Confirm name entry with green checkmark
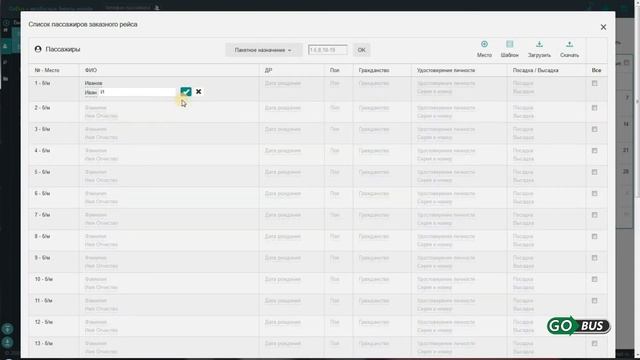Screen dimensions: 640x360 [x=186, y=92]
